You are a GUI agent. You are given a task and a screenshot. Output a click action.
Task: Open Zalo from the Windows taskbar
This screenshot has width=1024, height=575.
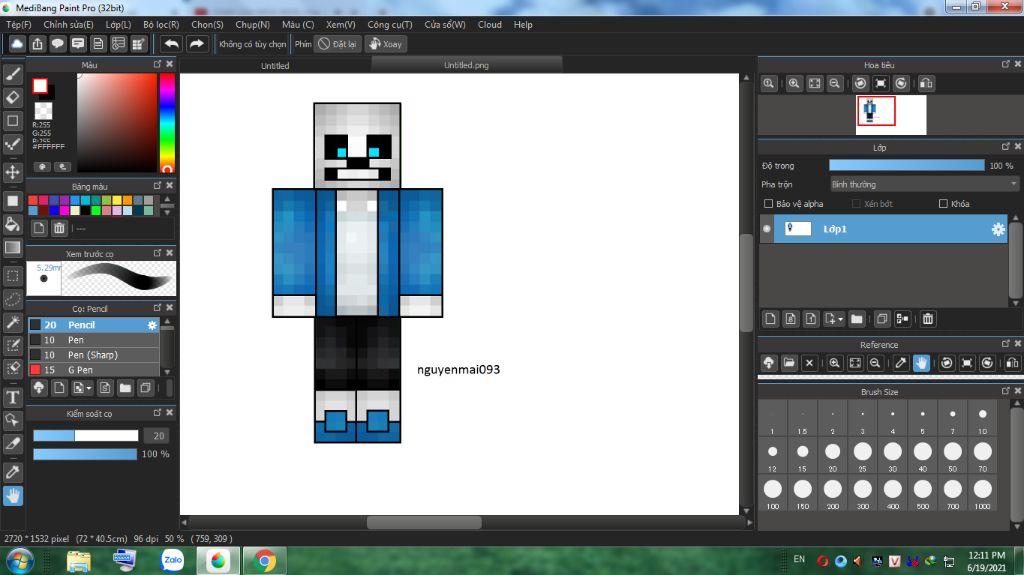(x=172, y=560)
